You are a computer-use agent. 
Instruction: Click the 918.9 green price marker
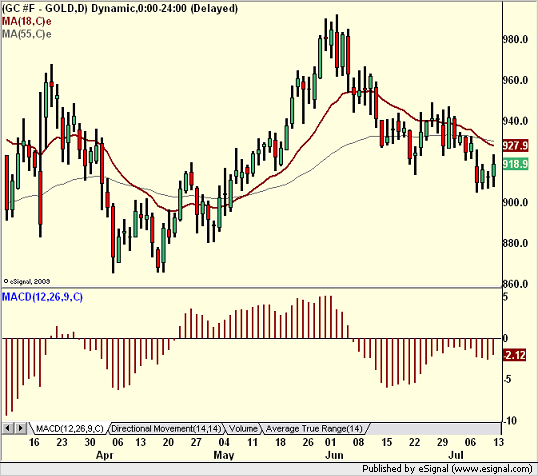[515, 164]
